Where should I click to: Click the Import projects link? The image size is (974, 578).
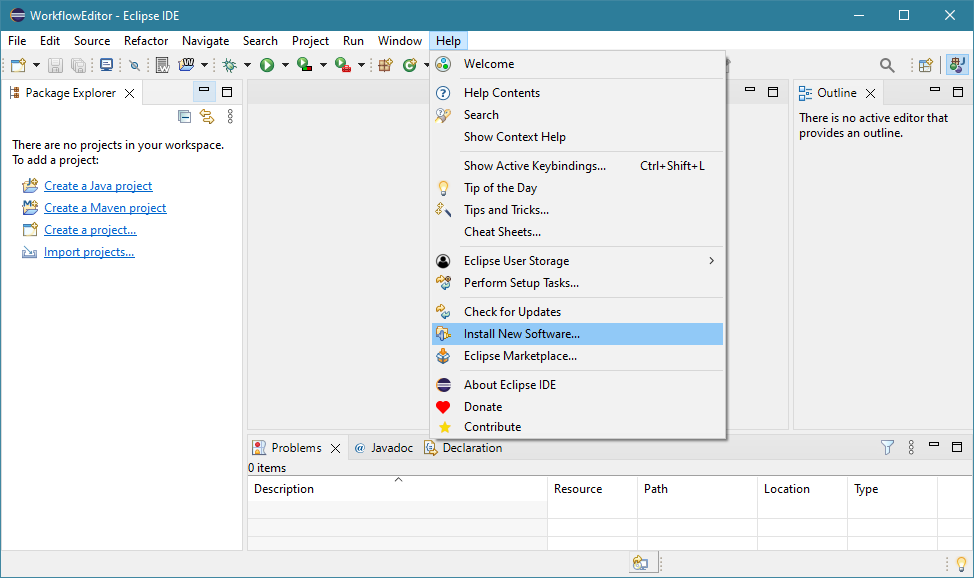[89, 252]
